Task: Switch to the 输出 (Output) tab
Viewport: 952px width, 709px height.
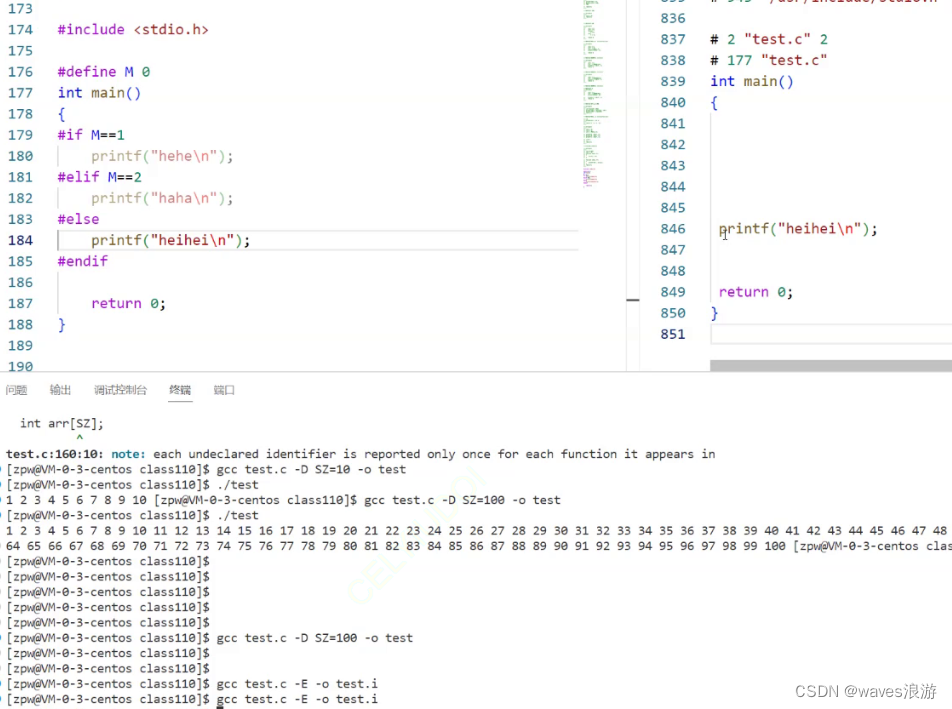Action: click(60, 390)
